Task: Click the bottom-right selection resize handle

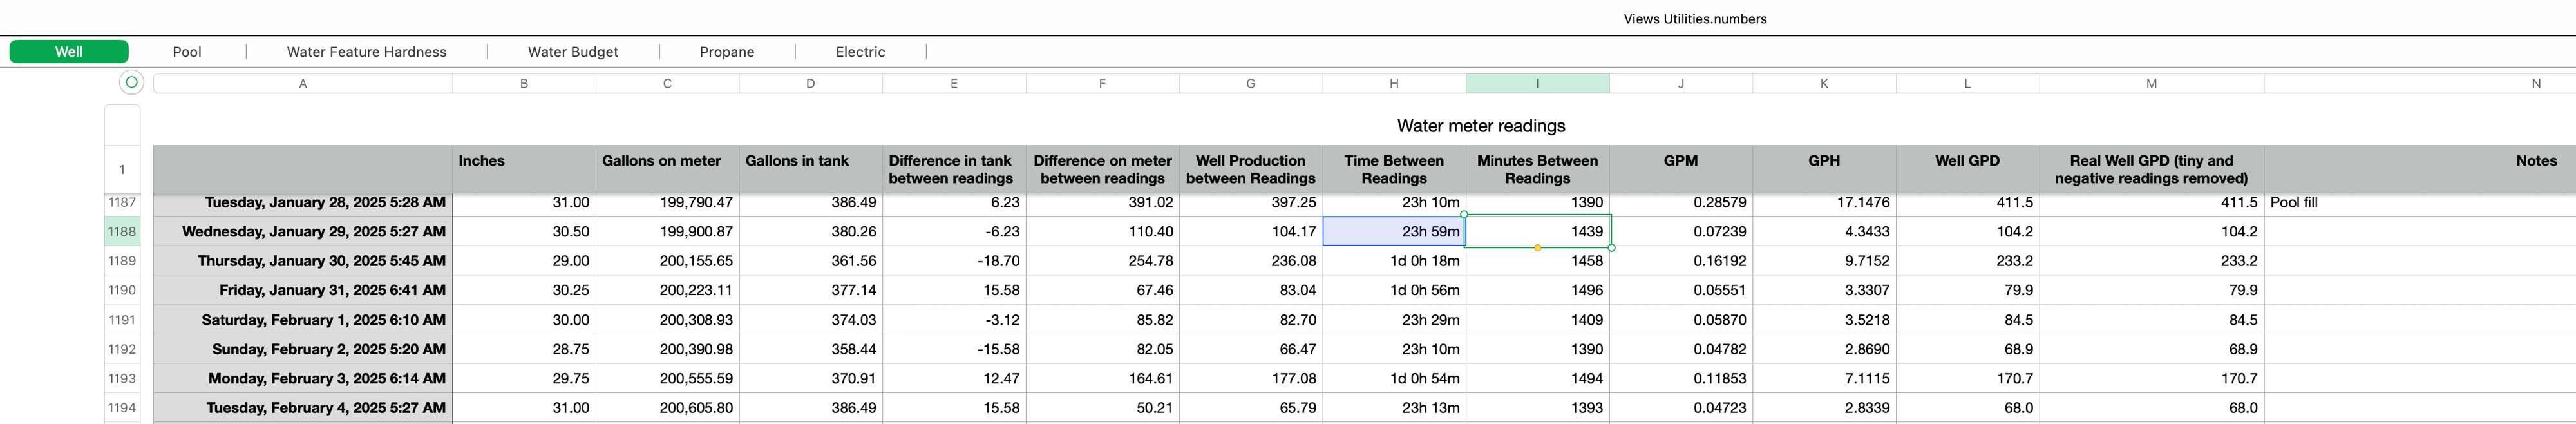Action: click(1611, 247)
